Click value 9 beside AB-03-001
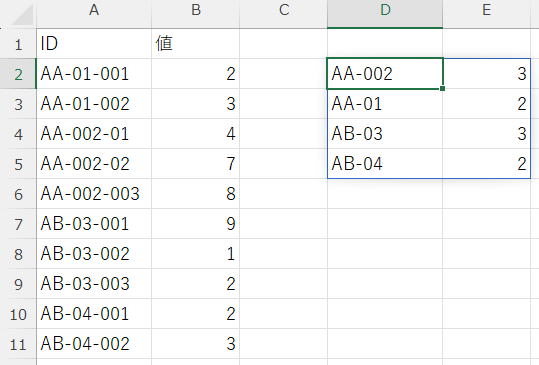 tap(196, 223)
